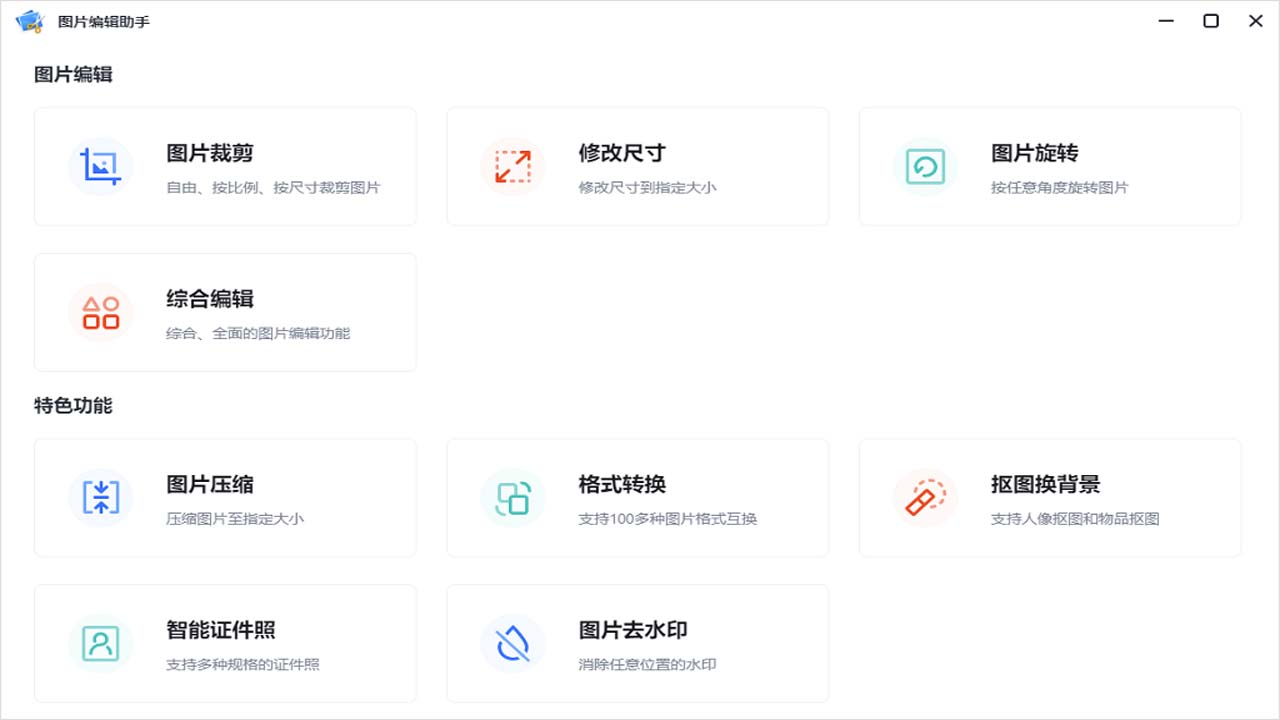The image size is (1280, 720).
Task: Select the 图片压缩 compress icon
Action: 101,498
